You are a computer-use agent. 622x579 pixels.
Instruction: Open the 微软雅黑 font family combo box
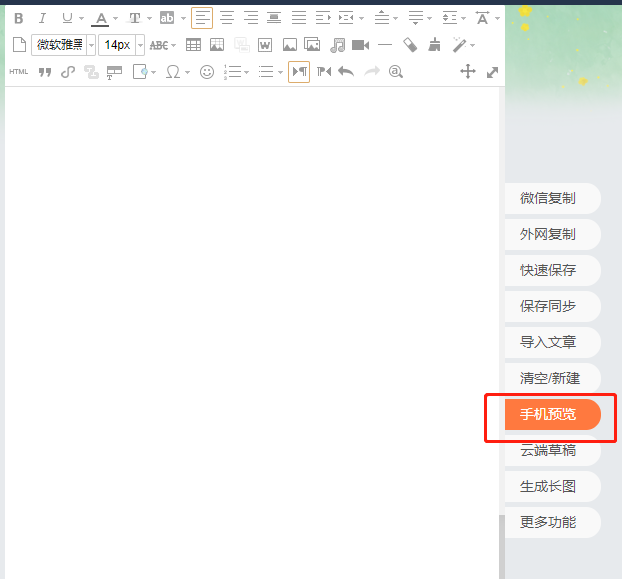click(63, 45)
